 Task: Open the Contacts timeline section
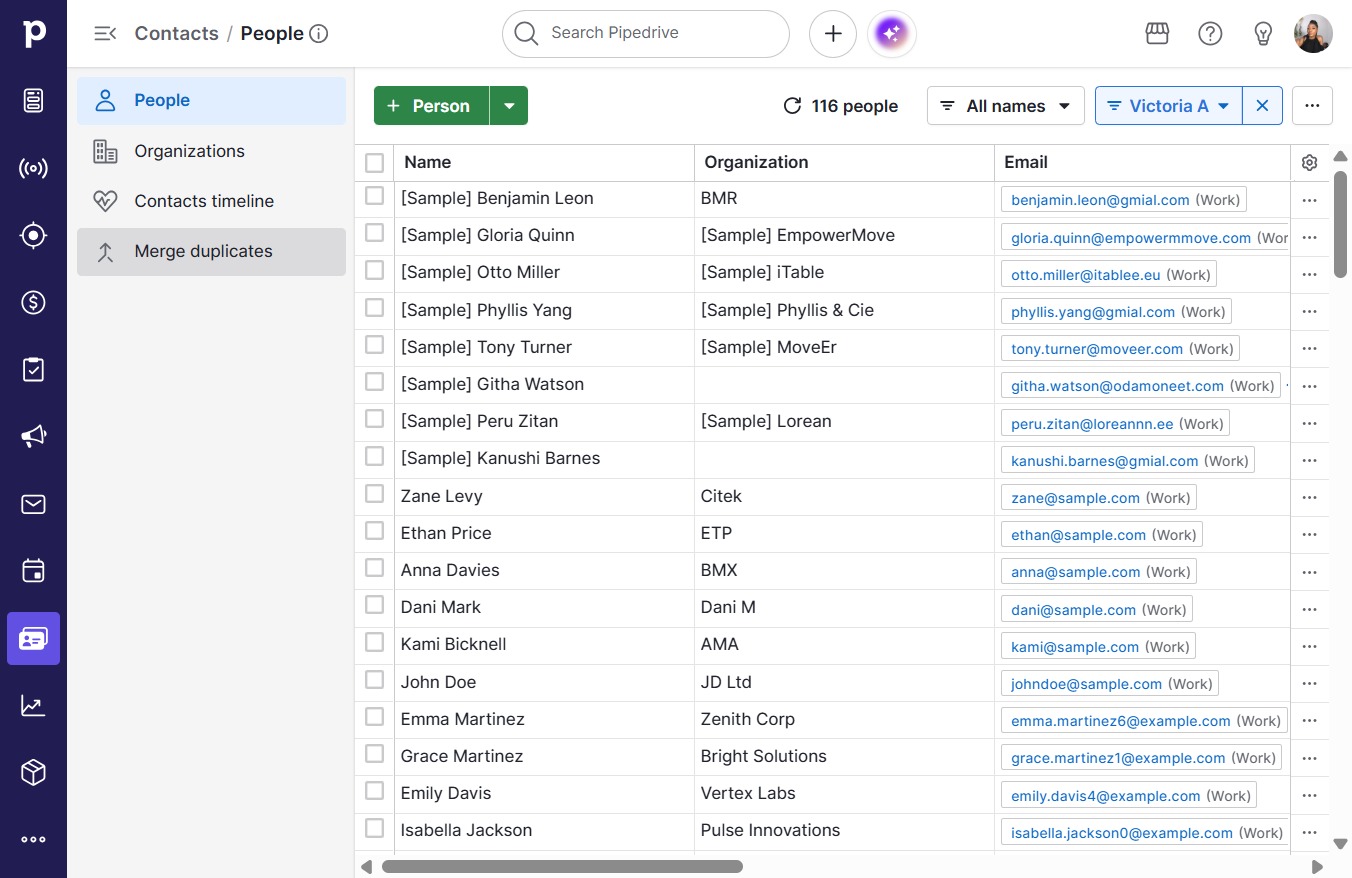click(x=211, y=201)
